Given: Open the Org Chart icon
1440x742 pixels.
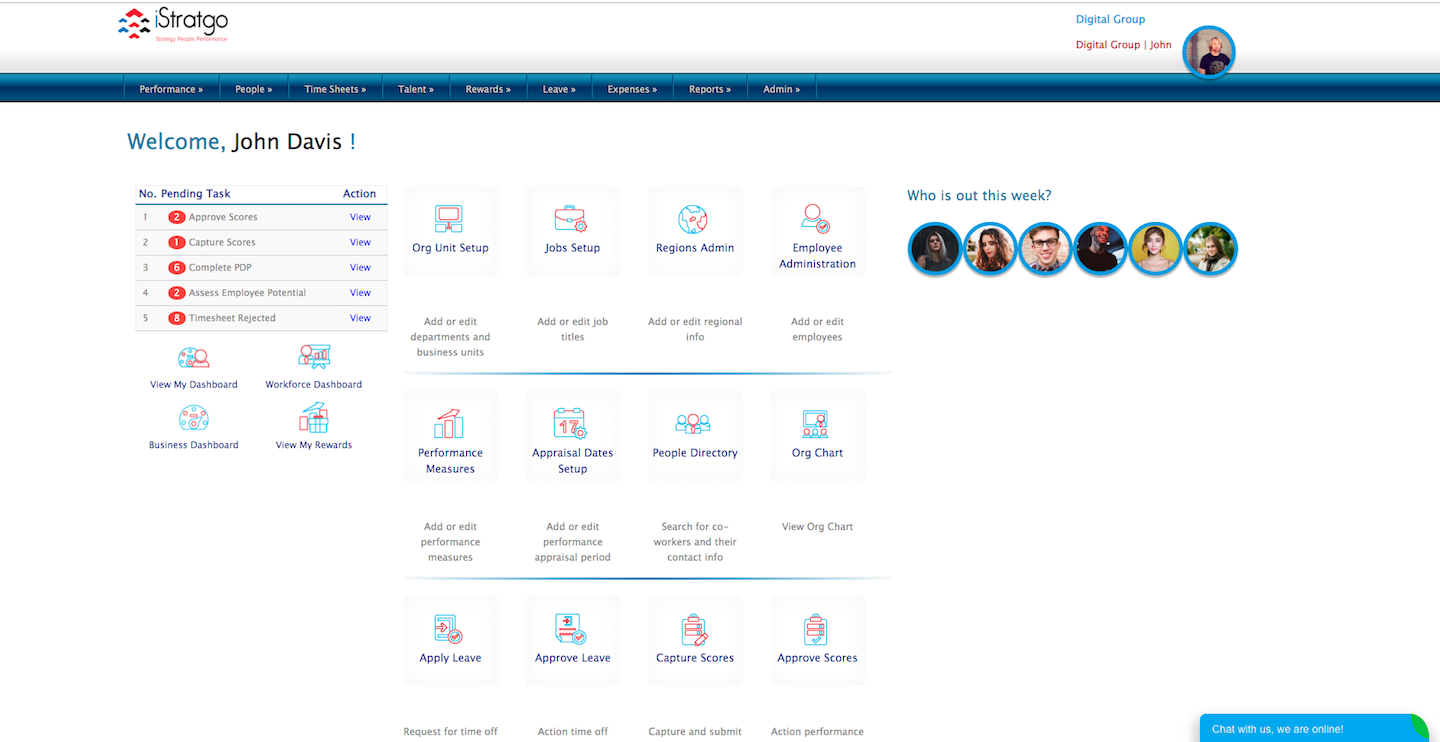Looking at the screenshot, I should coord(817,423).
